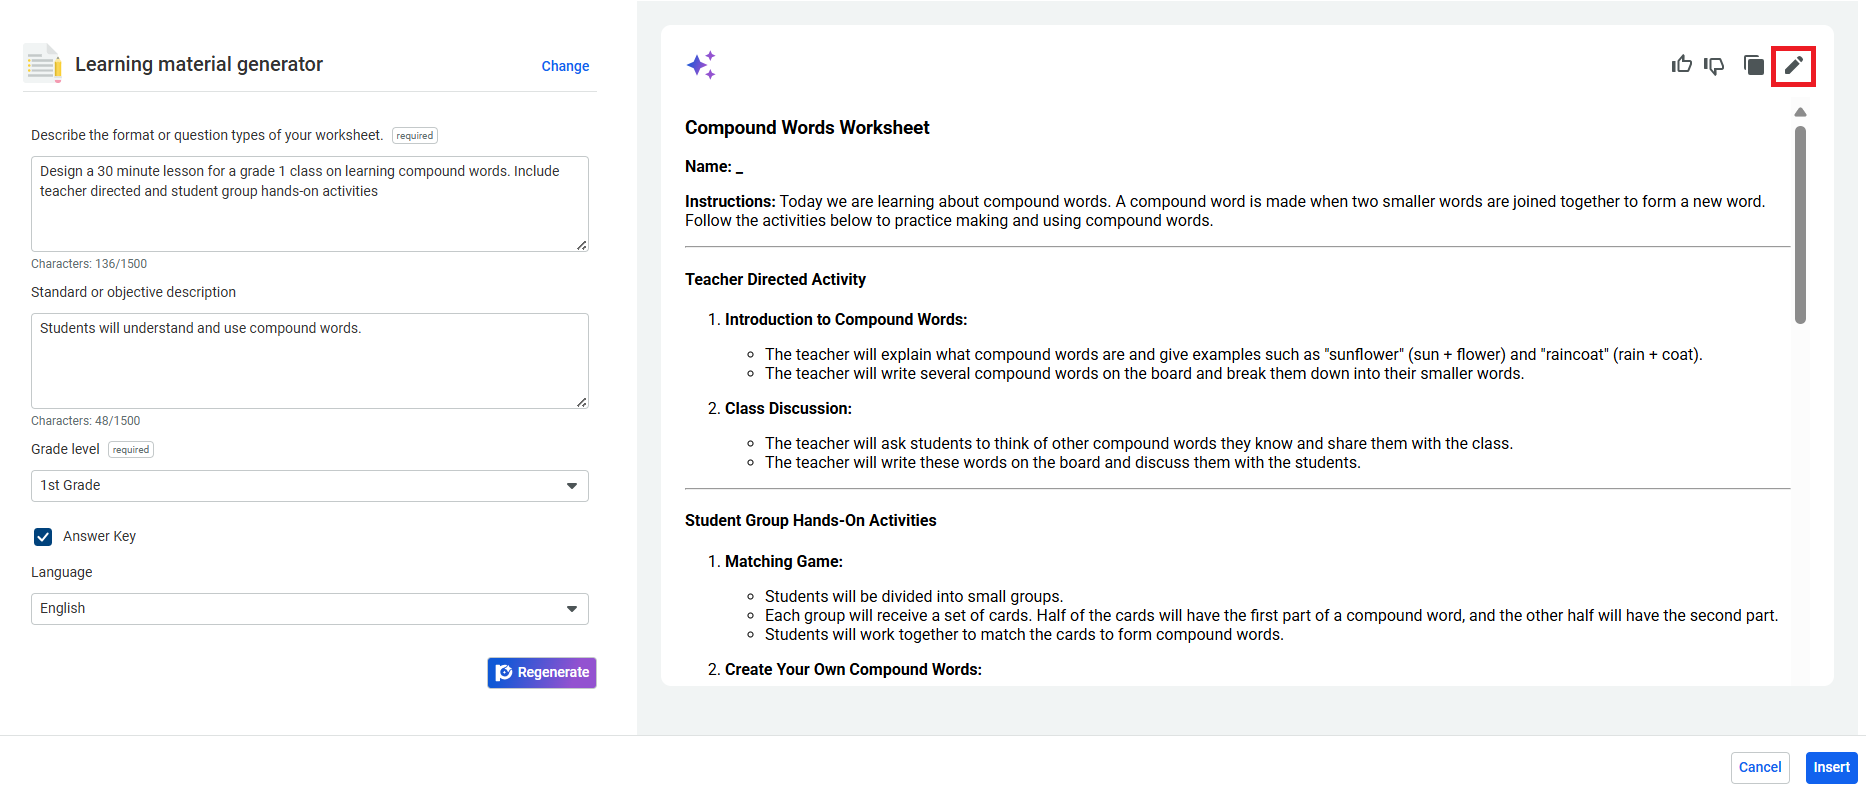
Task: Click resize handle of worksheet description box
Action: tap(582, 245)
